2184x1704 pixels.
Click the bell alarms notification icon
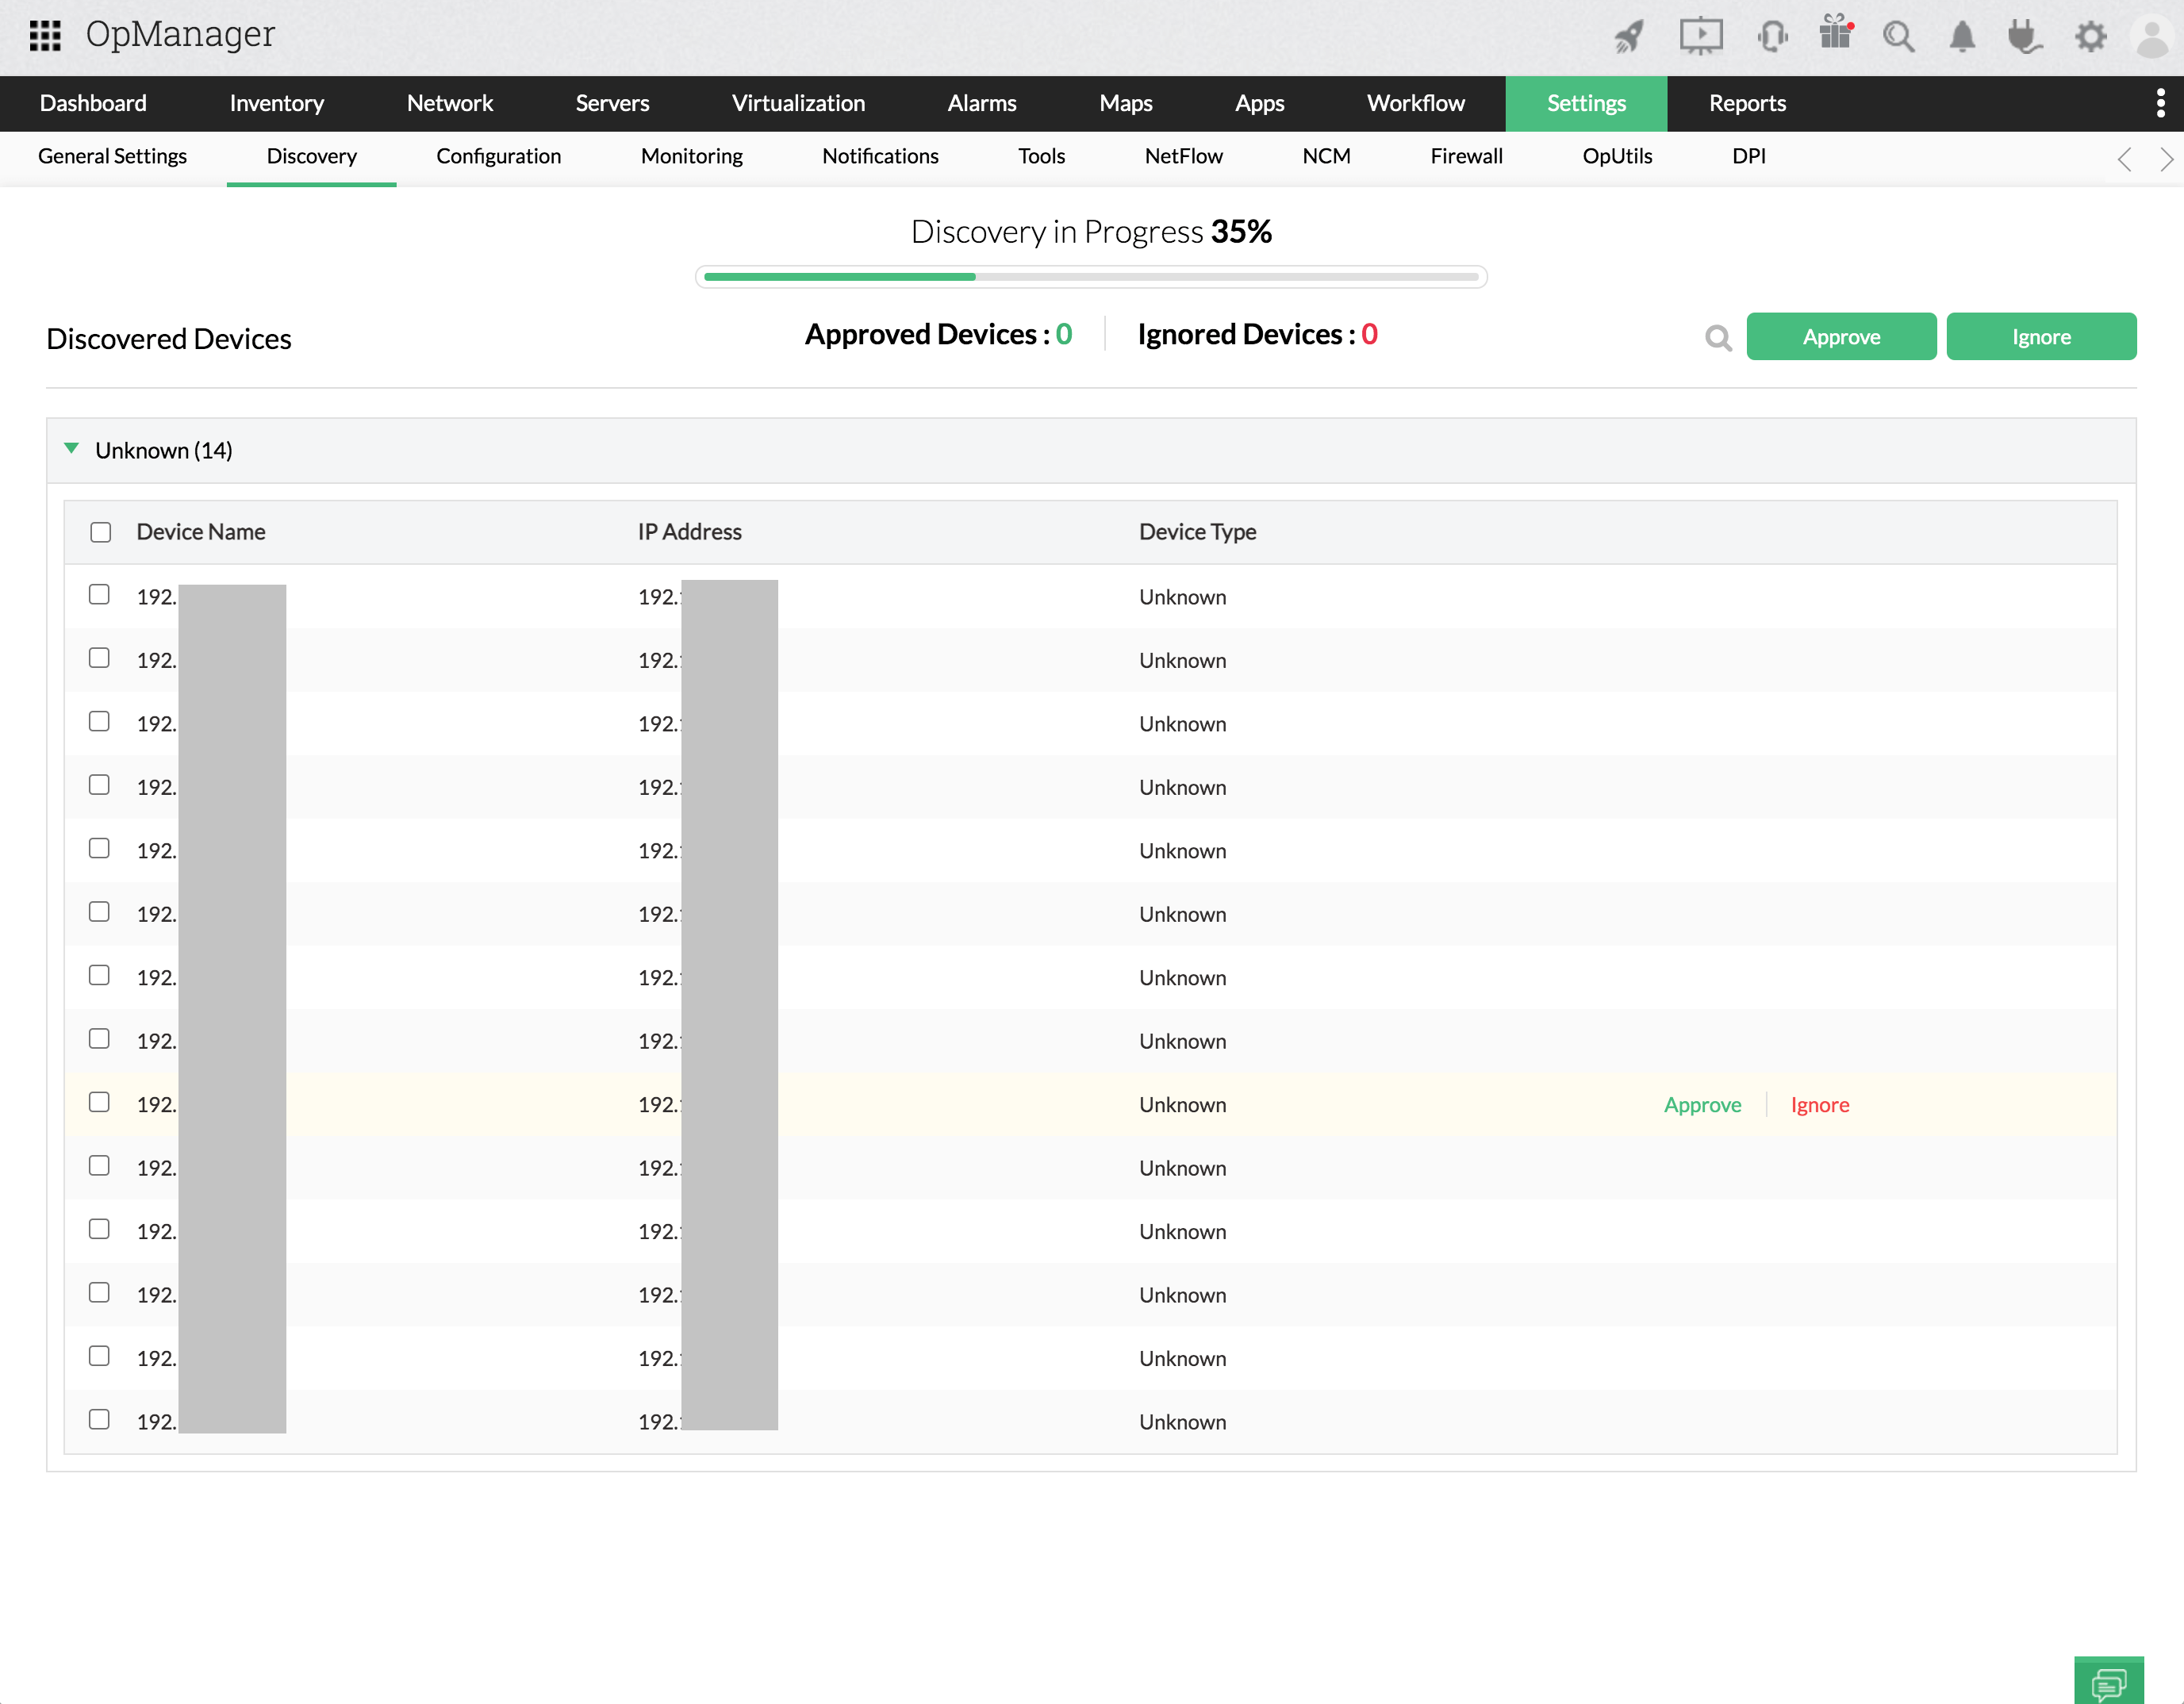click(1962, 37)
